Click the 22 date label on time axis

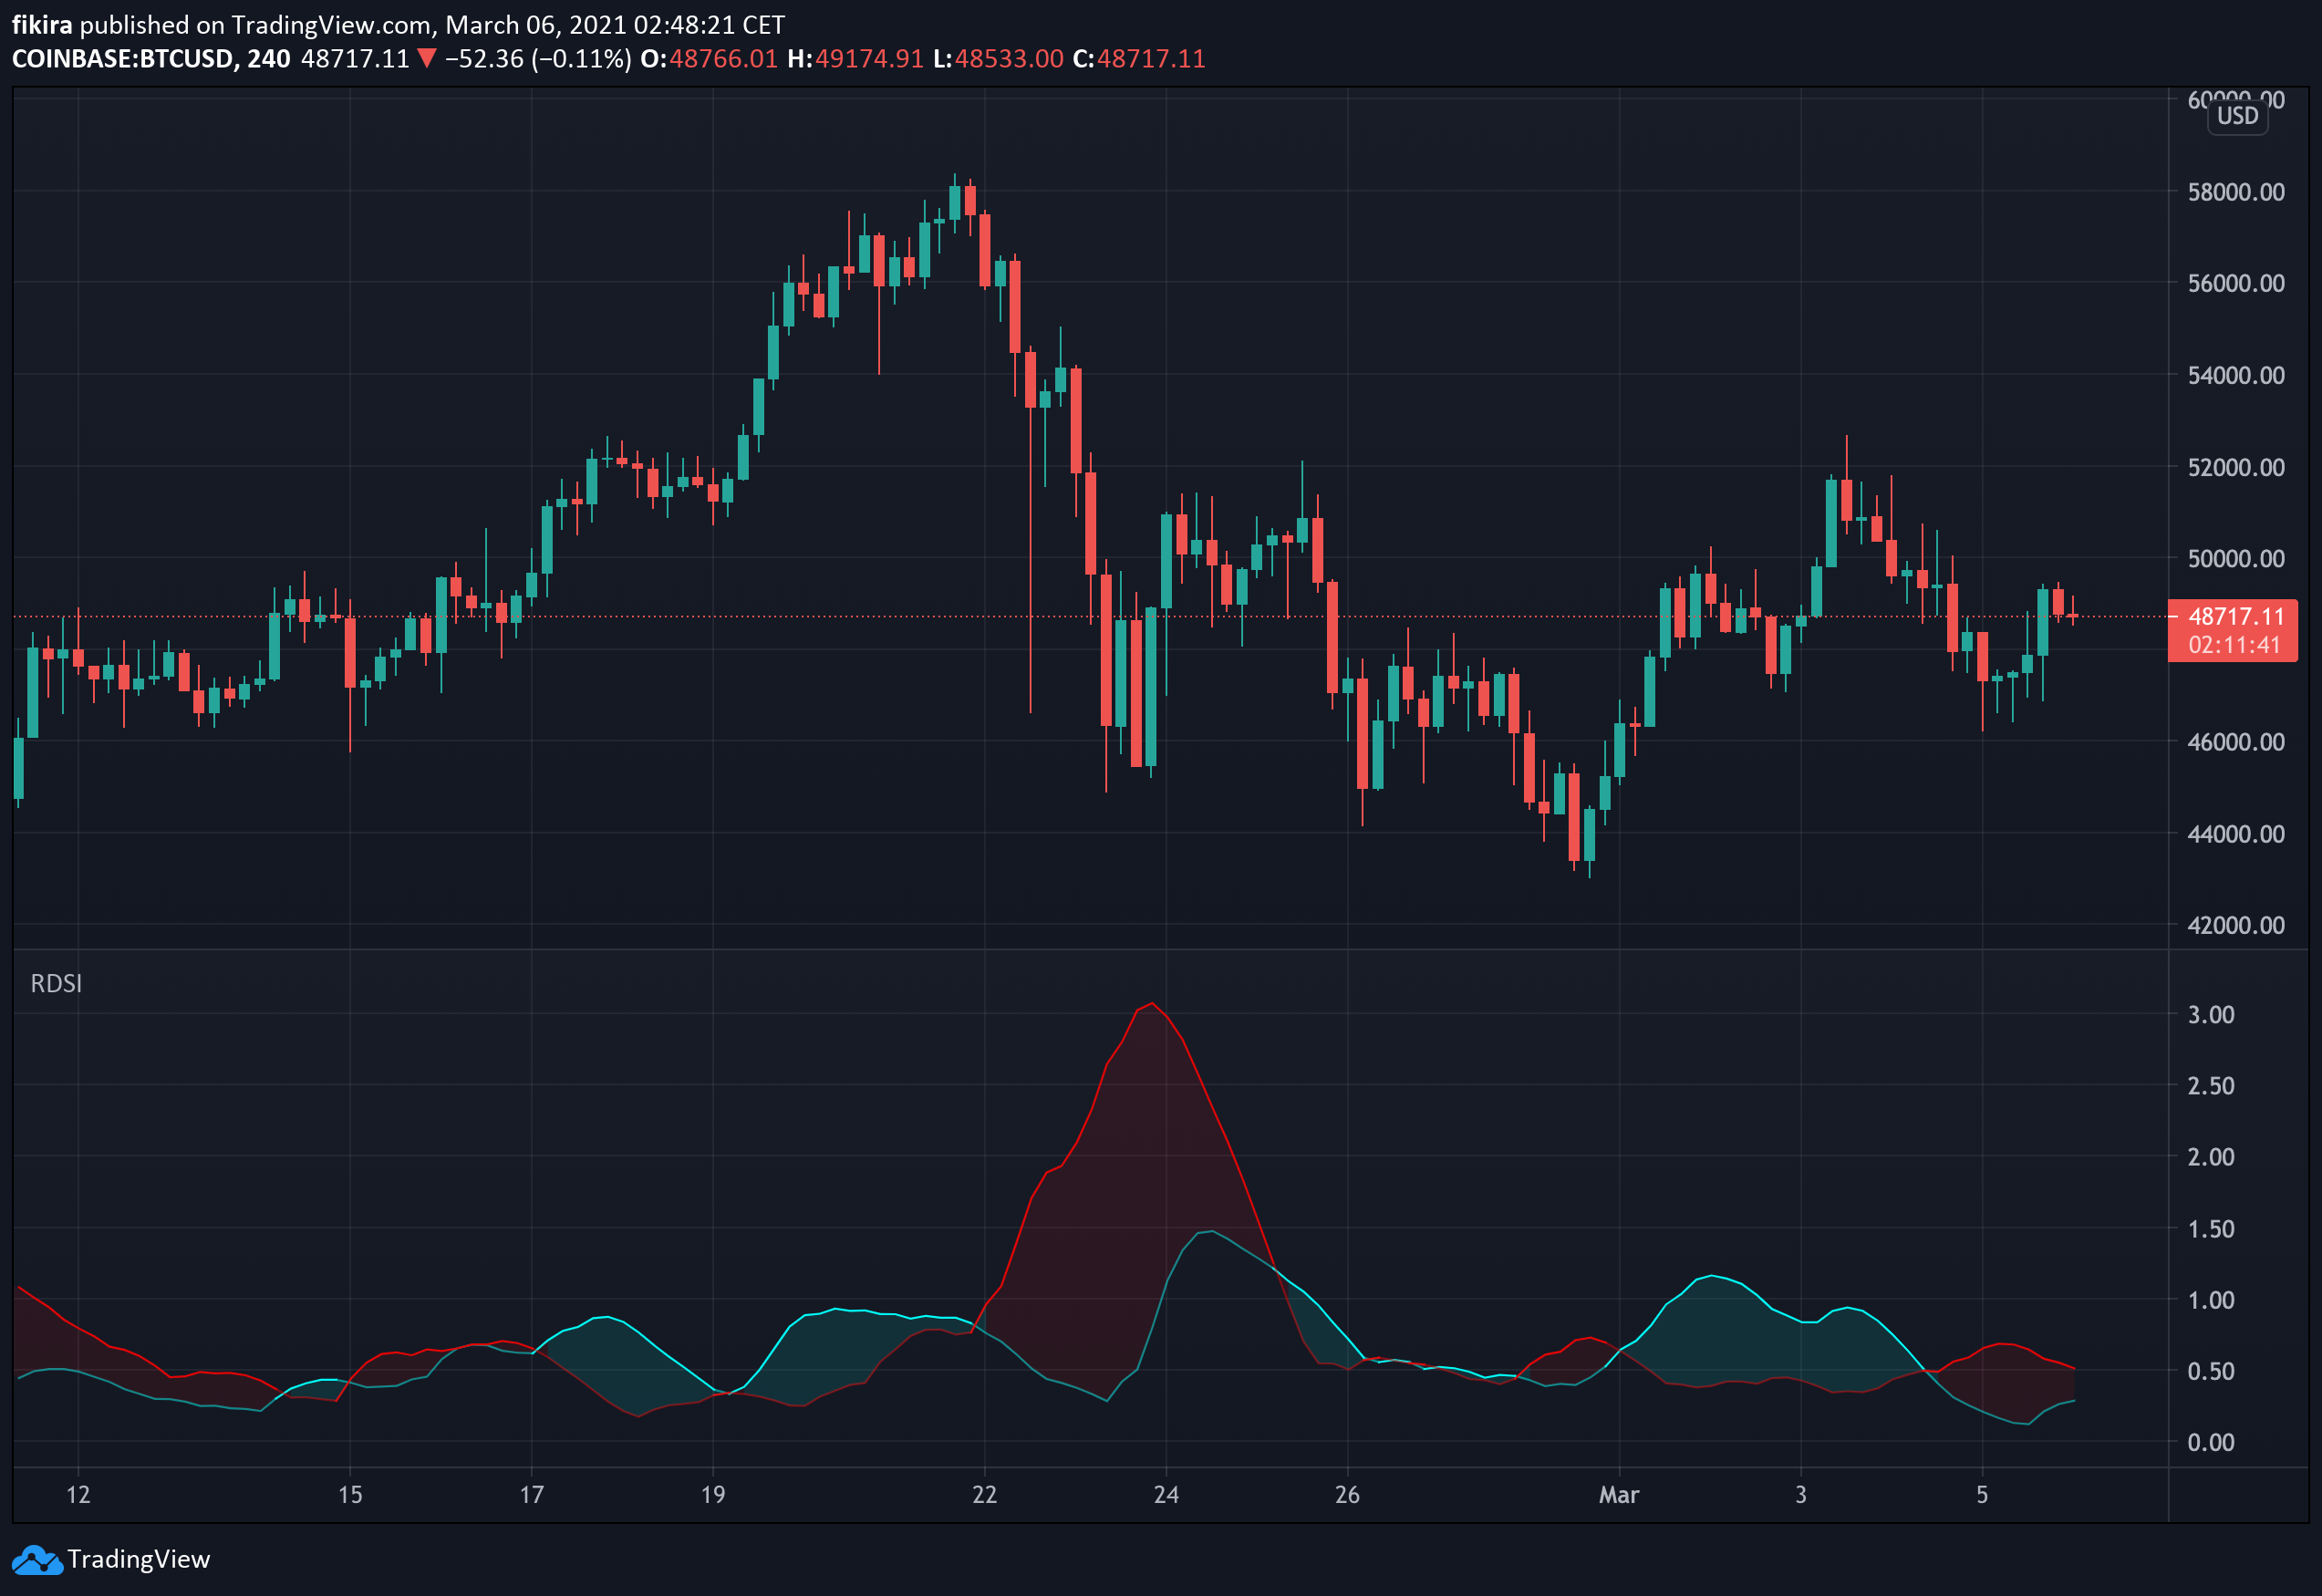click(x=984, y=1495)
